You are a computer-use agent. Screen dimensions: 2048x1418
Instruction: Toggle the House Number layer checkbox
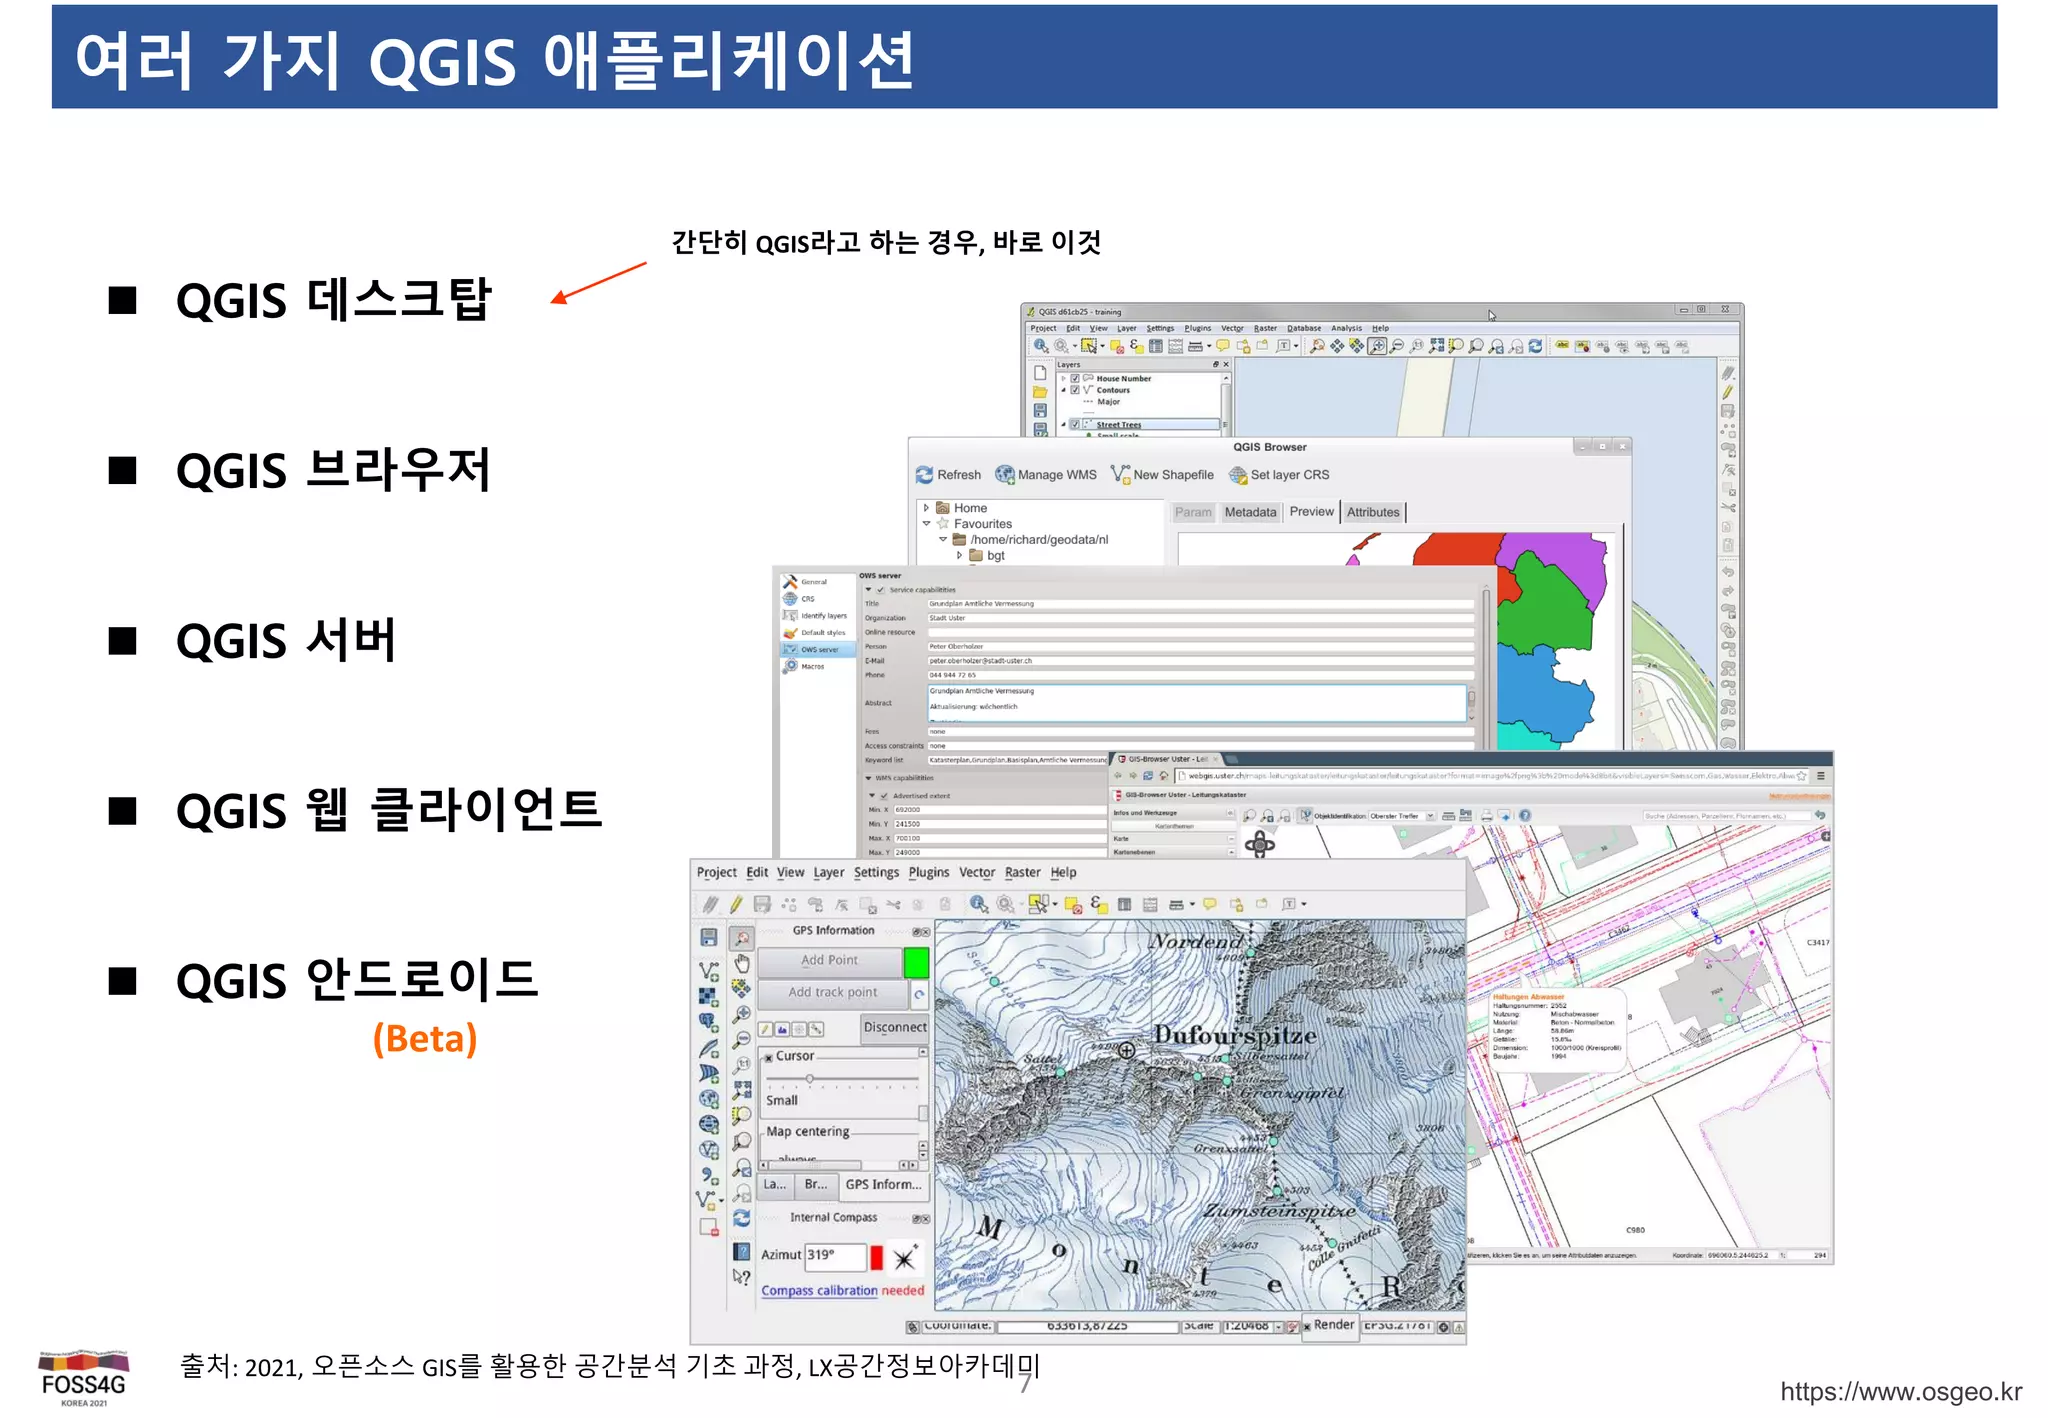pos(1075,379)
